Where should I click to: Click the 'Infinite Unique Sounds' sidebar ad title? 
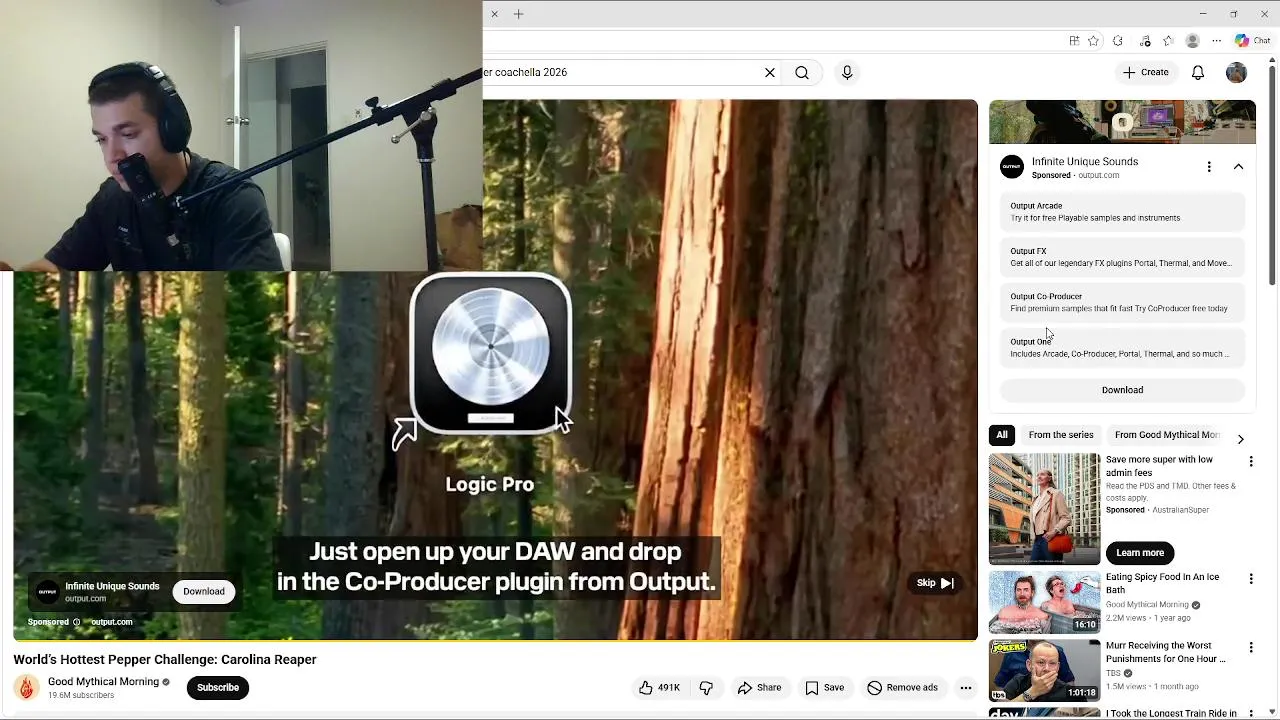click(x=1085, y=161)
